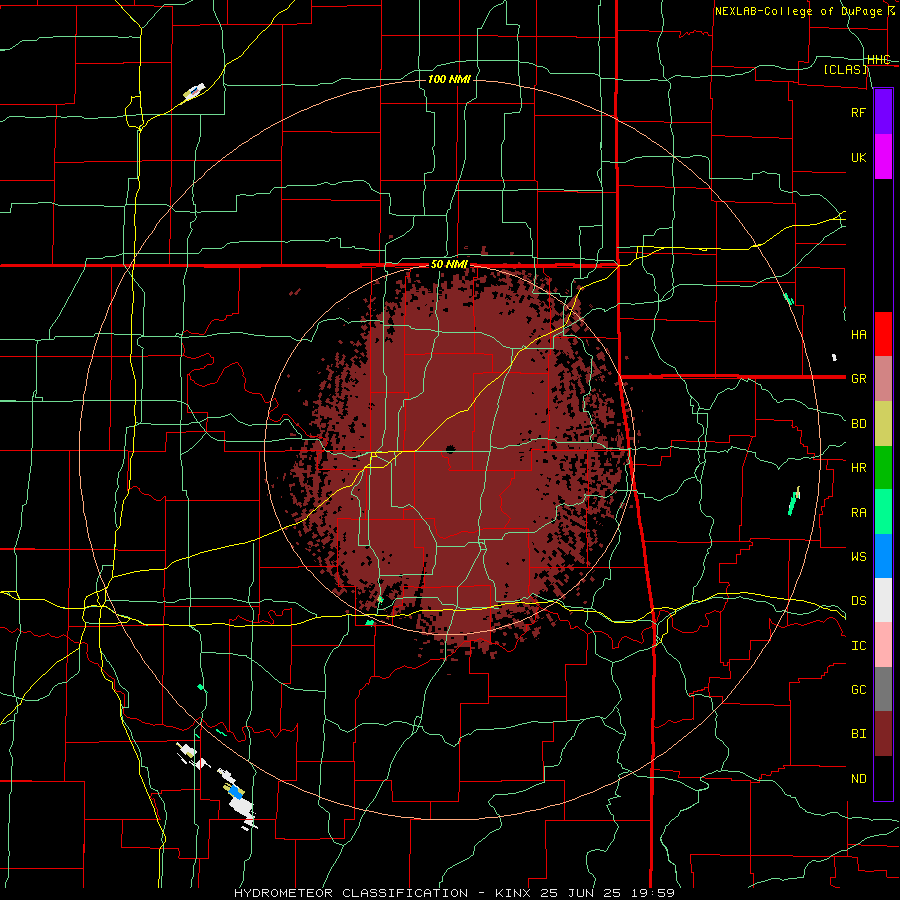Click the BD yellow legend swatch
Viewport: 900px width, 900px height.
point(883,424)
